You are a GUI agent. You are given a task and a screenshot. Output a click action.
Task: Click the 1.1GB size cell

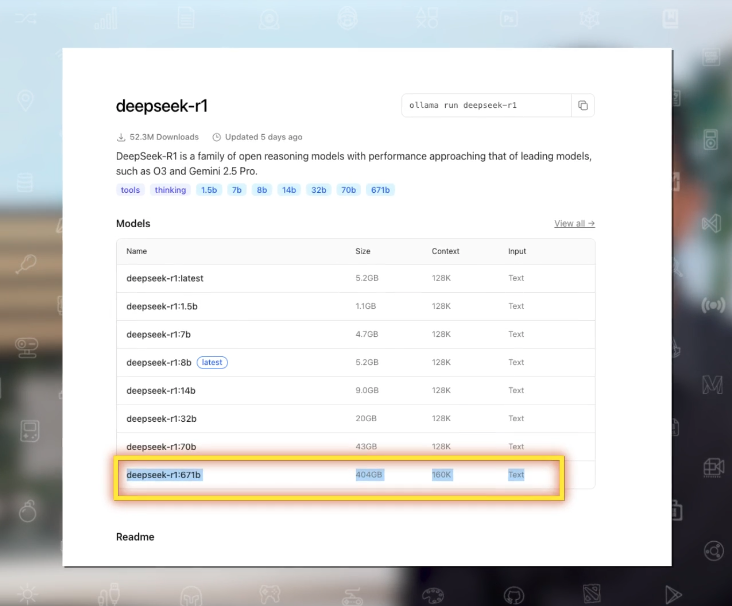[x=366, y=306]
